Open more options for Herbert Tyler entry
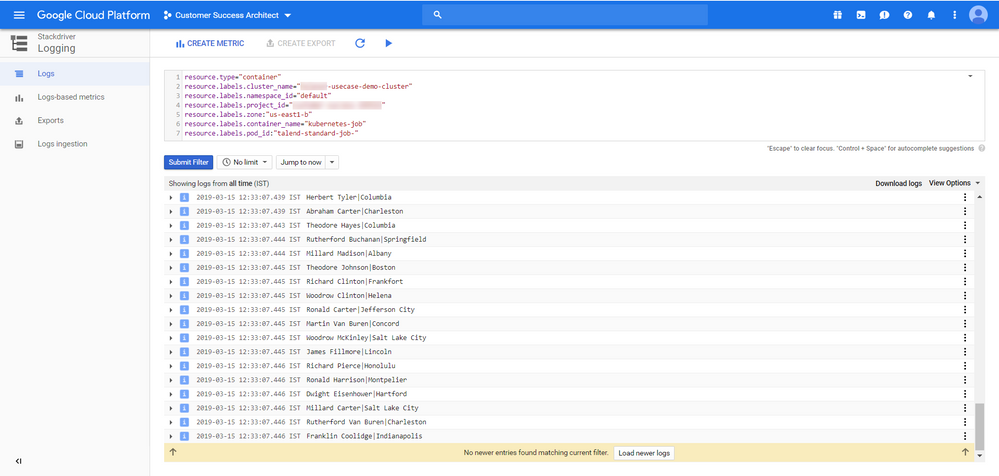The image size is (999, 476). [964, 198]
